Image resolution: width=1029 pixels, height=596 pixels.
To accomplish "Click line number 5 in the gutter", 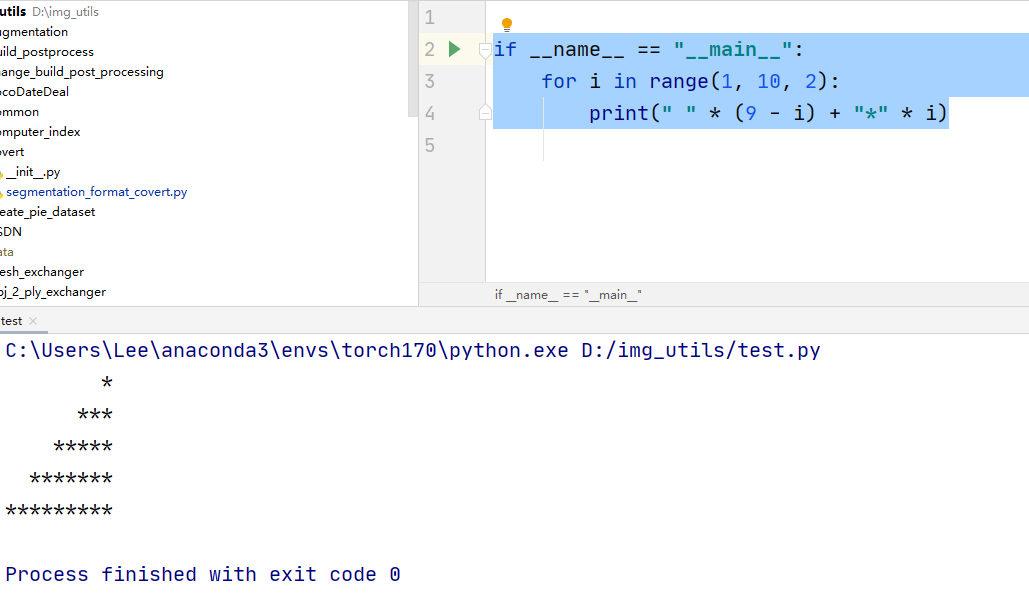I will [430, 145].
